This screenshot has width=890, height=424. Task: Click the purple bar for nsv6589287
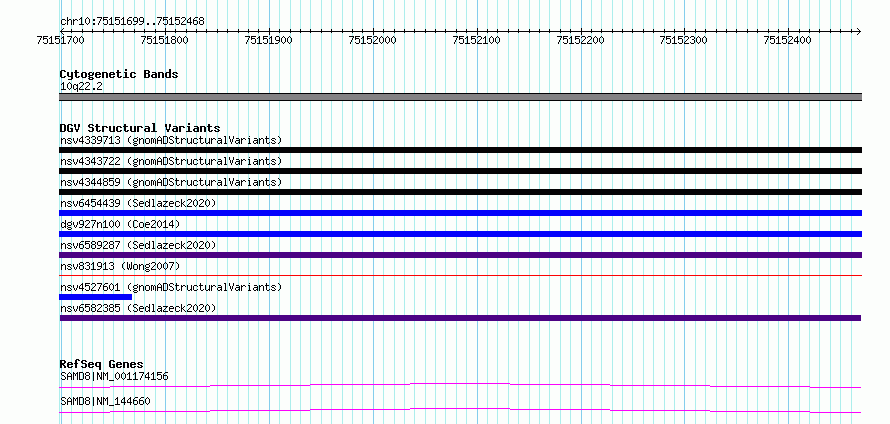click(x=460, y=255)
